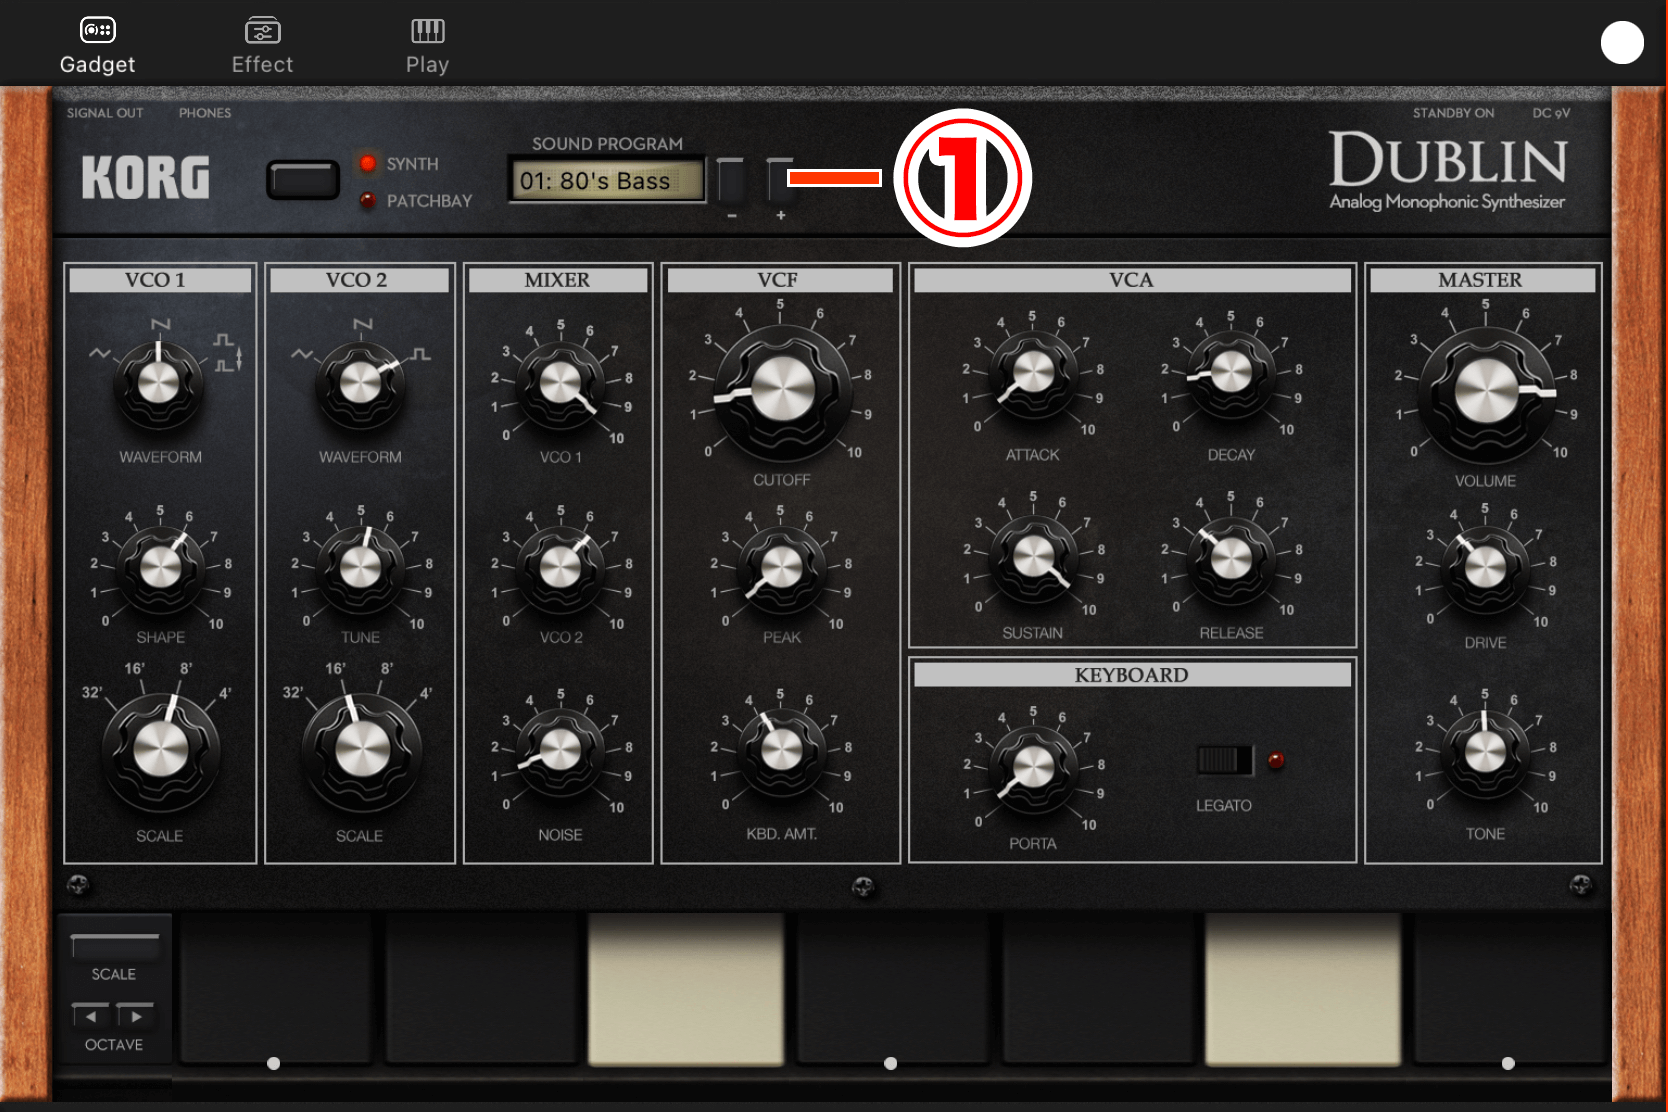Select next sound program with plus button

point(779,181)
